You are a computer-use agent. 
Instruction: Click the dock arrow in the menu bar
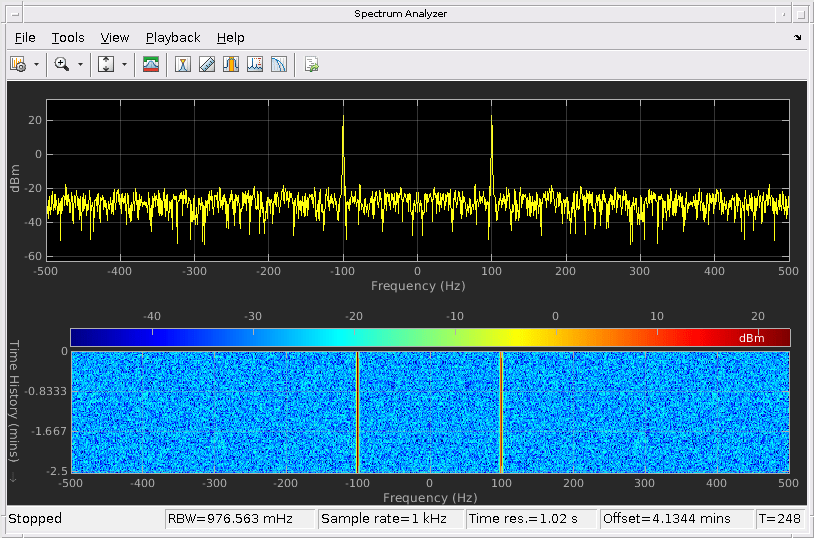[x=797, y=37]
